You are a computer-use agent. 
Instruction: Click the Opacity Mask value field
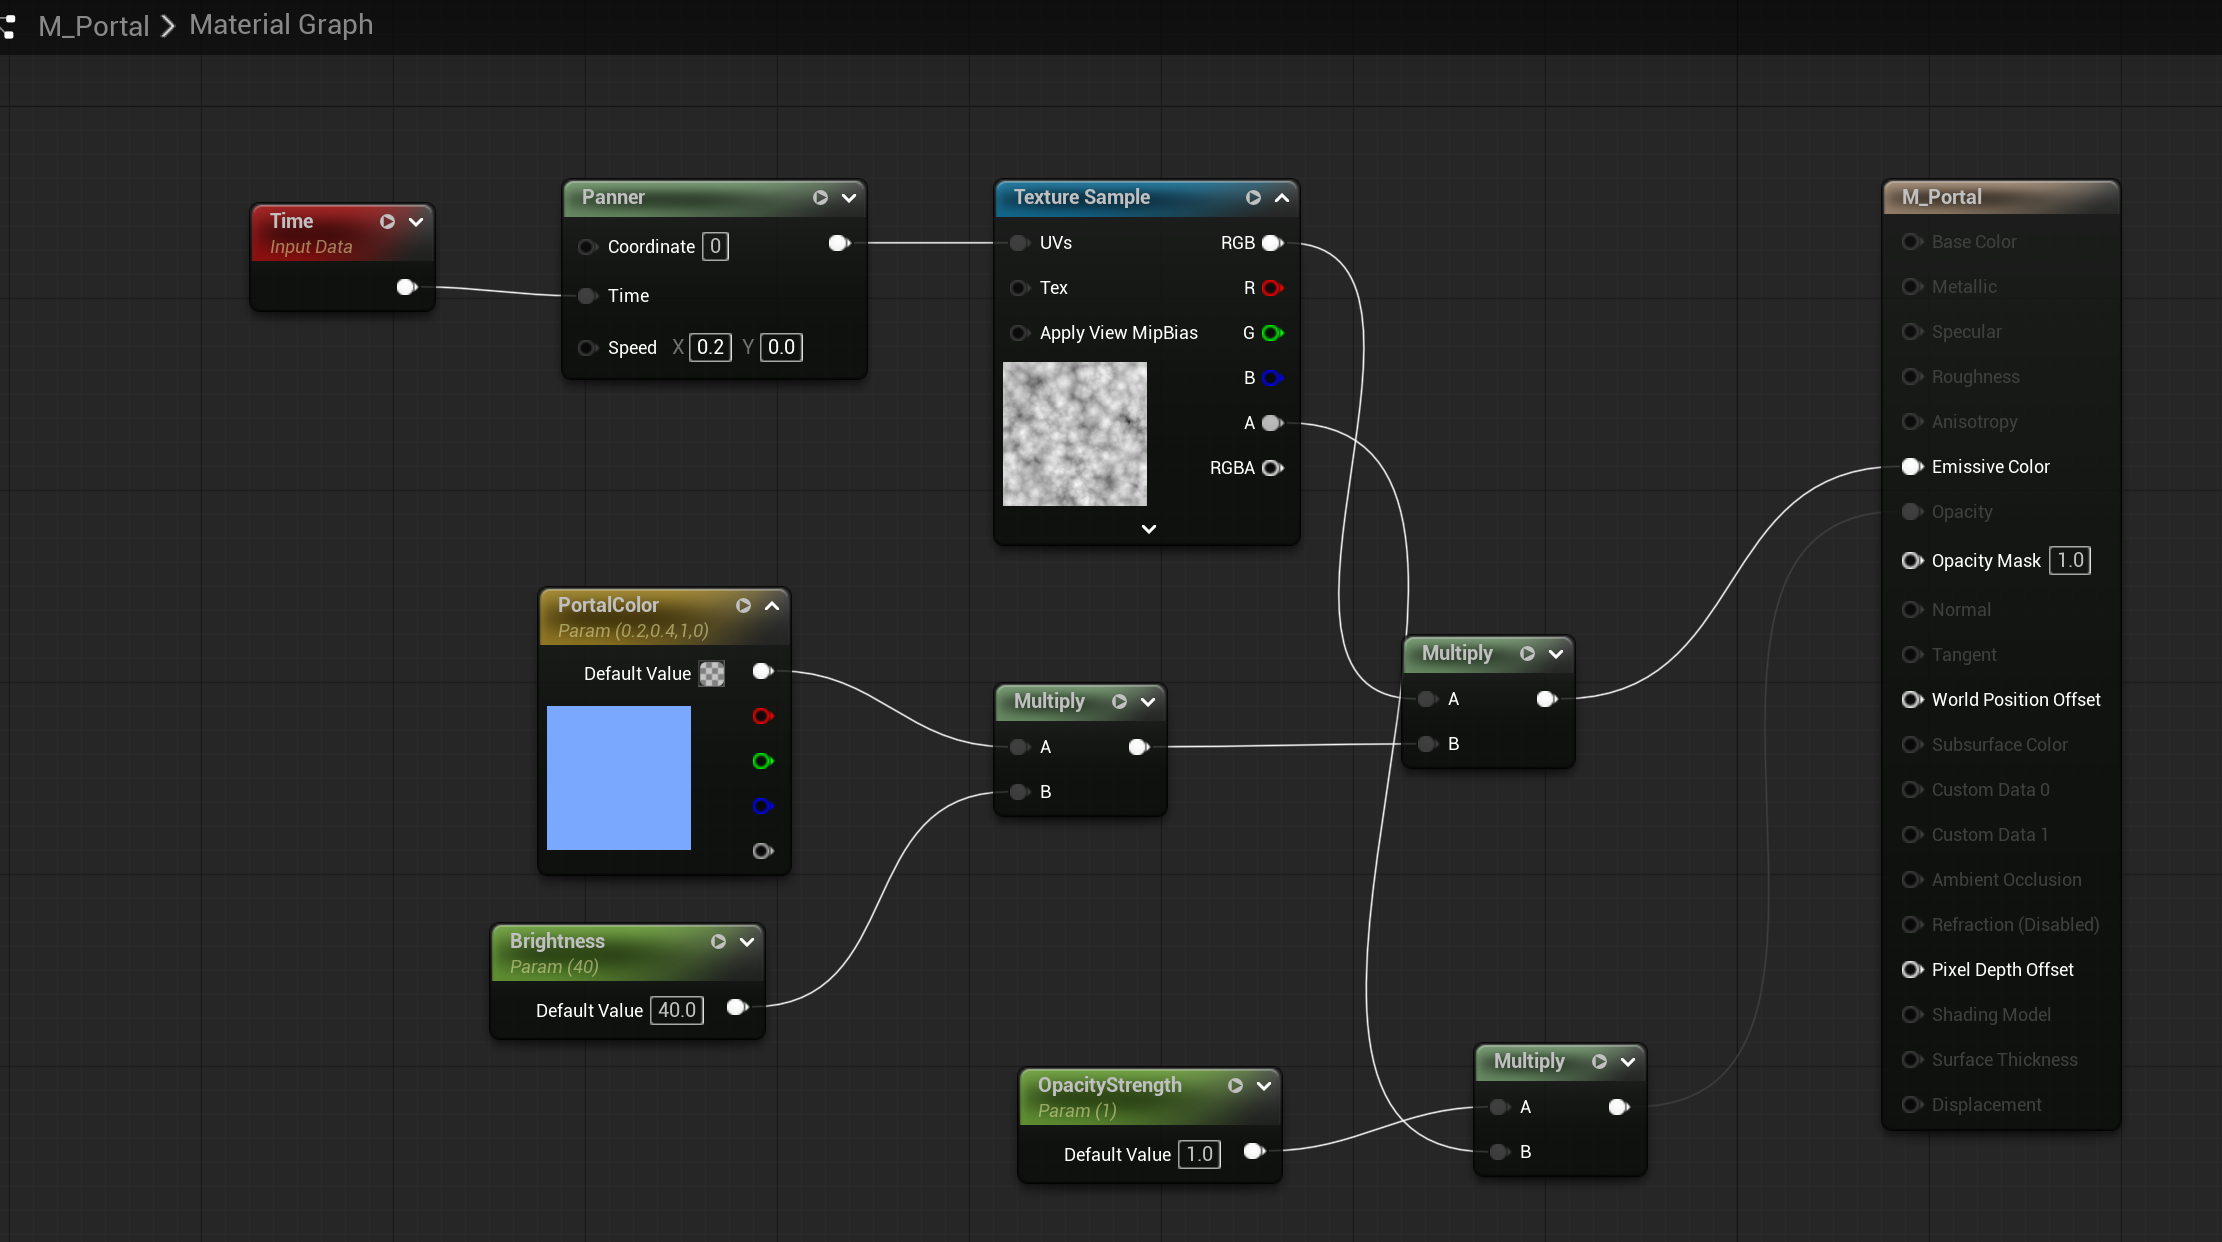[x=2070, y=560]
